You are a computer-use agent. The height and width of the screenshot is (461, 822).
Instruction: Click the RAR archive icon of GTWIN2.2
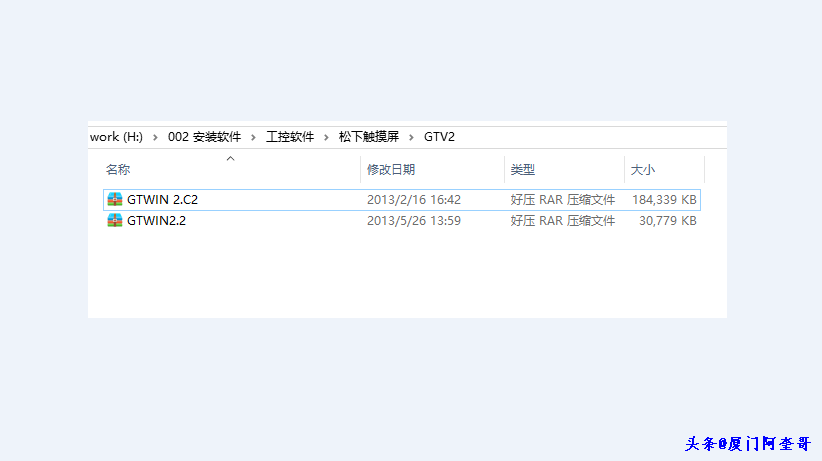(x=115, y=221)
